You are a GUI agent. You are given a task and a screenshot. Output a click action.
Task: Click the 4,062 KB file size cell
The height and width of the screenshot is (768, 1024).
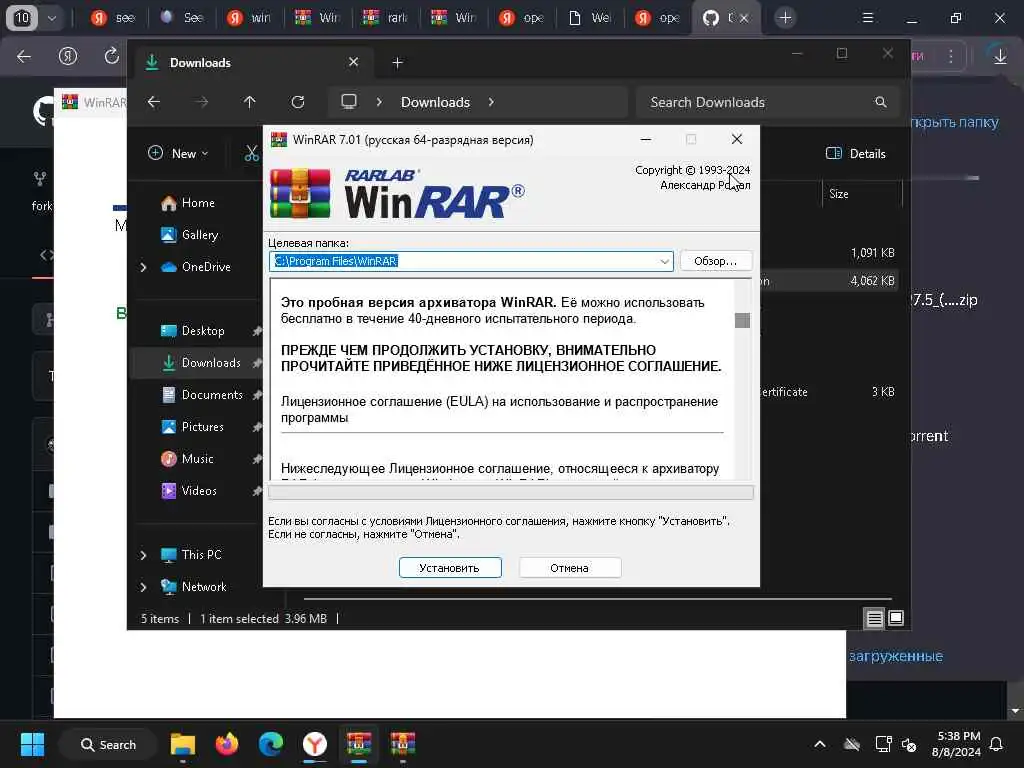click(x=872, y=281)
